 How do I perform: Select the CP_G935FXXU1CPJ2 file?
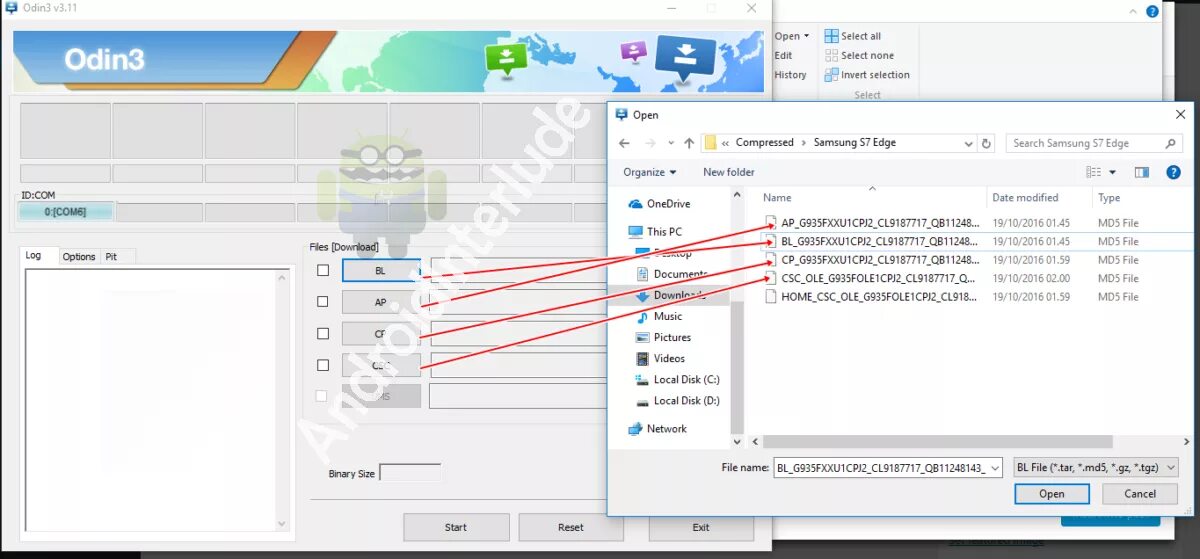tap(880, 260)
